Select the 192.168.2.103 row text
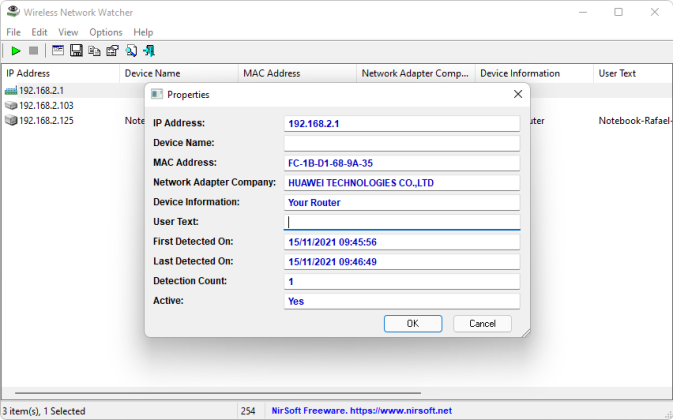673x420 pixels. [46, 106]
